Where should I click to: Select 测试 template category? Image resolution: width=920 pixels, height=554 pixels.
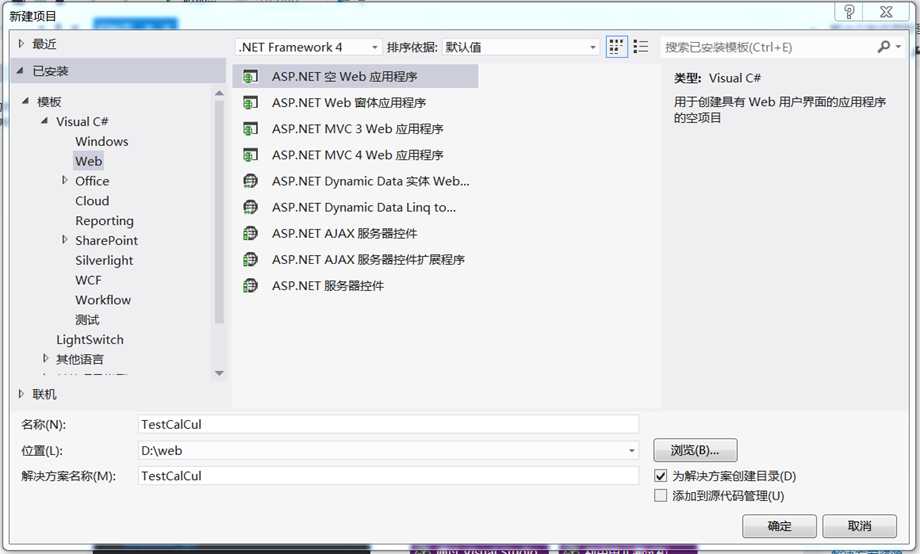click(x=87, y=320)
